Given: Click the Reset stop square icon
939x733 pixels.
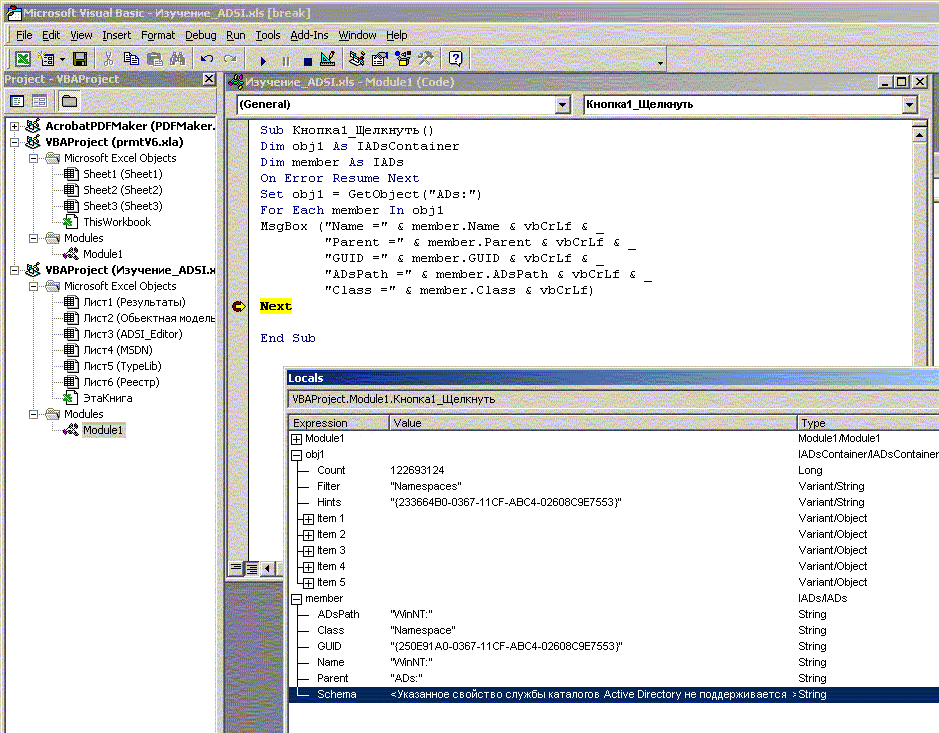Looking at the screenshot, I should 307,60.
